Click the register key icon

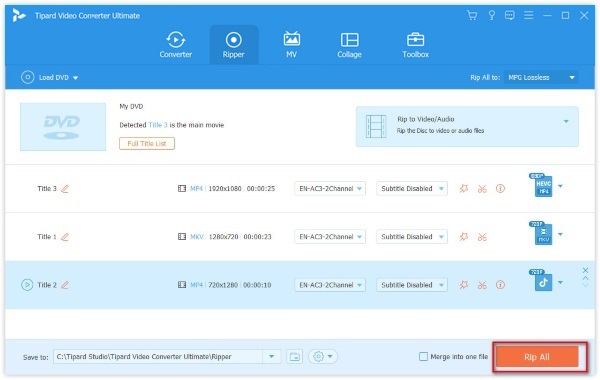pos(491,15)
